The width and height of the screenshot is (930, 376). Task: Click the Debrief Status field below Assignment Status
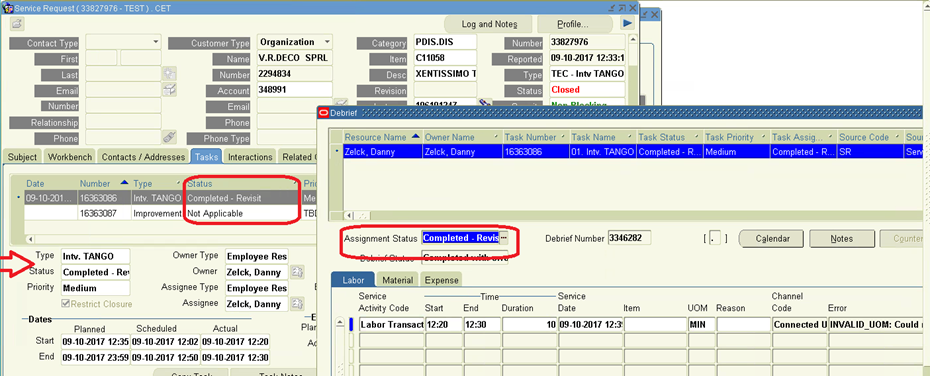tap(464, 257)
